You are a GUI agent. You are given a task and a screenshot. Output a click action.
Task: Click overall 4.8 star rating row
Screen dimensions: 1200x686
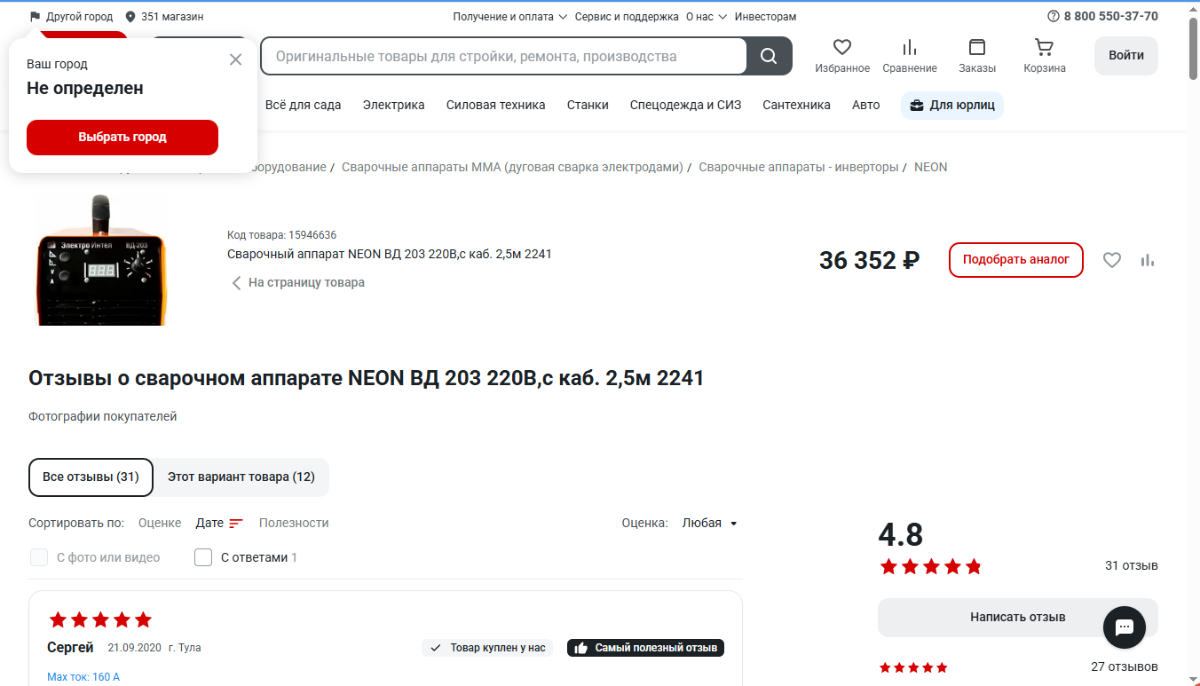(930, 567)
